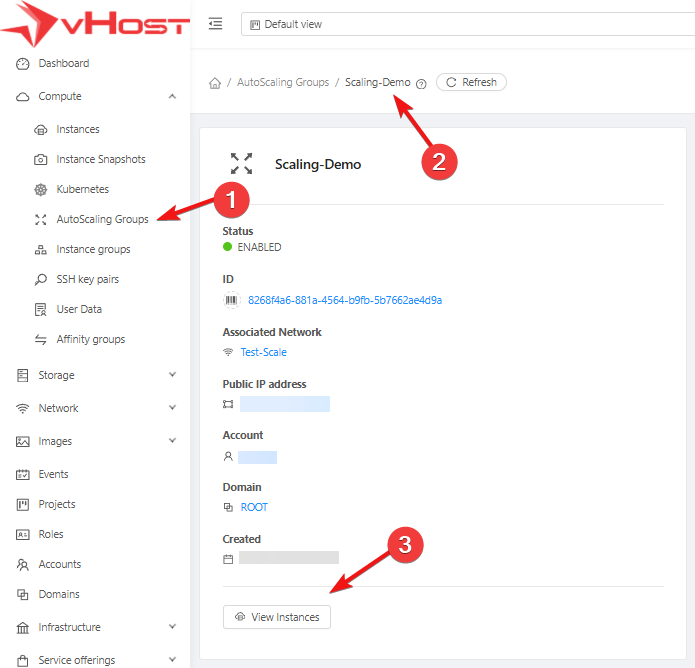Click the Kubernetes wheel icon
The image size is (695, 668).
point(41,190)
